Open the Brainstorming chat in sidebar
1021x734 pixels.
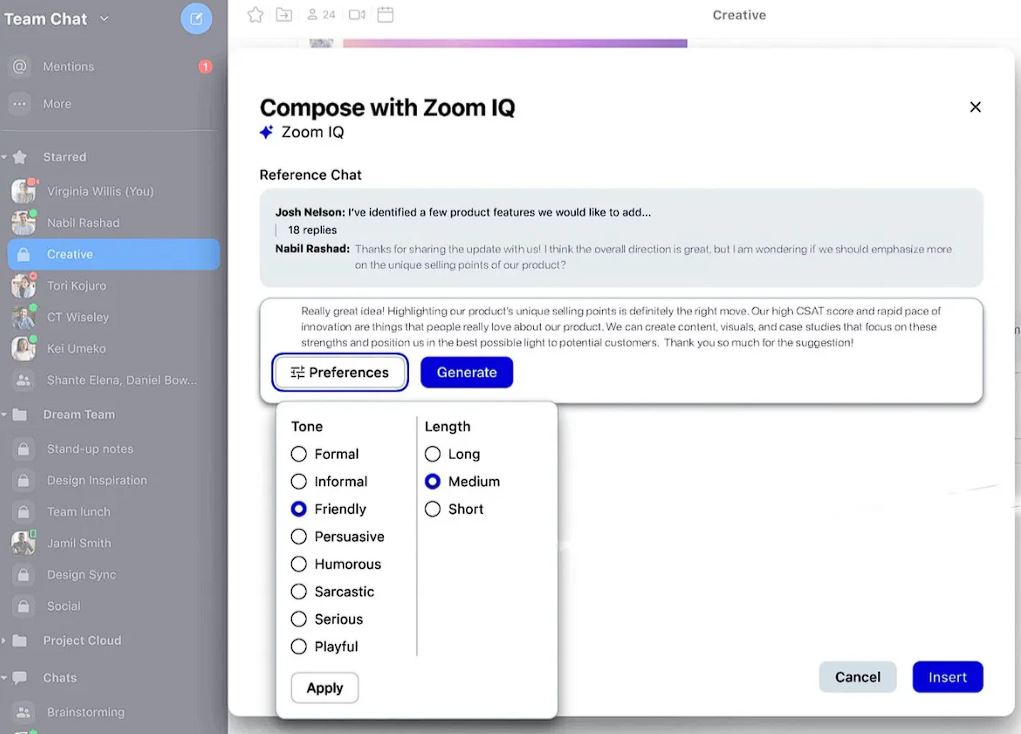[85, 713]
